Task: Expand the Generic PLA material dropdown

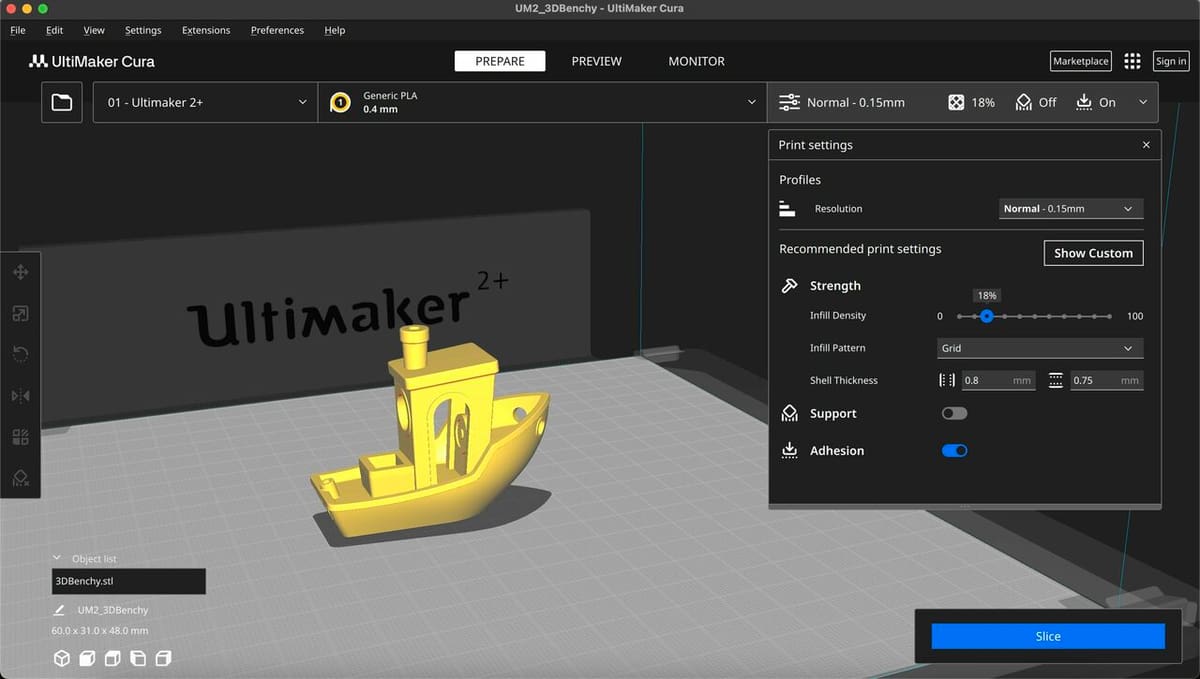Action: (543, 102)
